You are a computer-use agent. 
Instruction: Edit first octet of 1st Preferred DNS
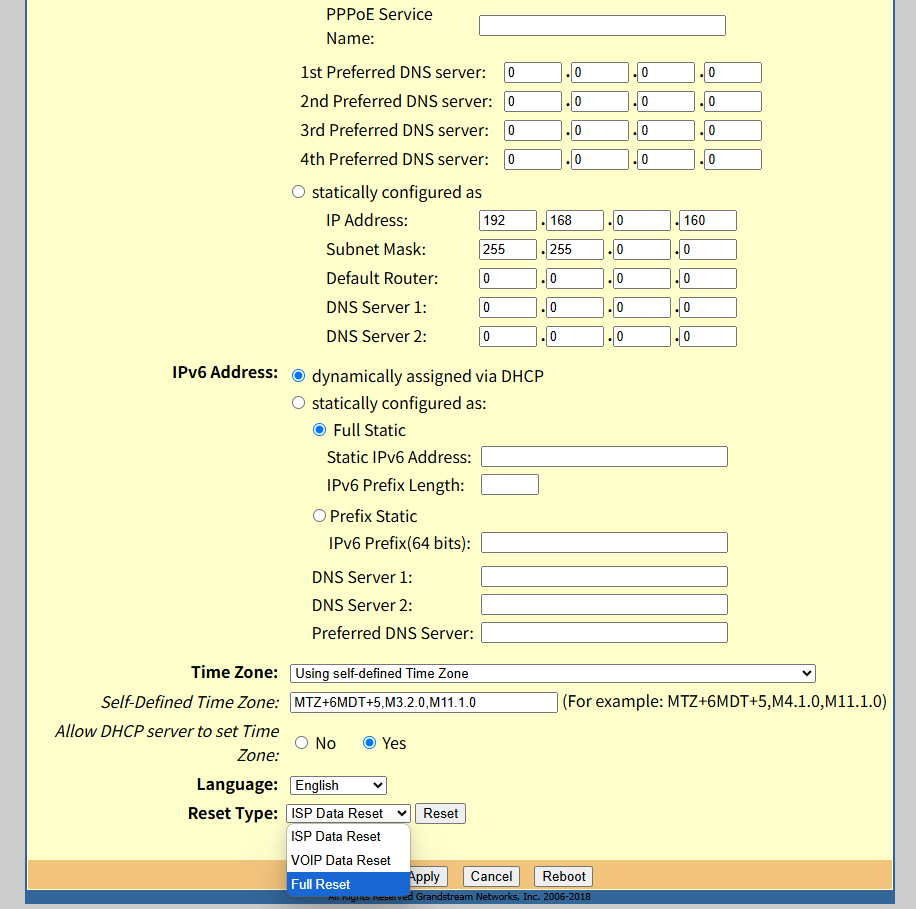(533, 72)
